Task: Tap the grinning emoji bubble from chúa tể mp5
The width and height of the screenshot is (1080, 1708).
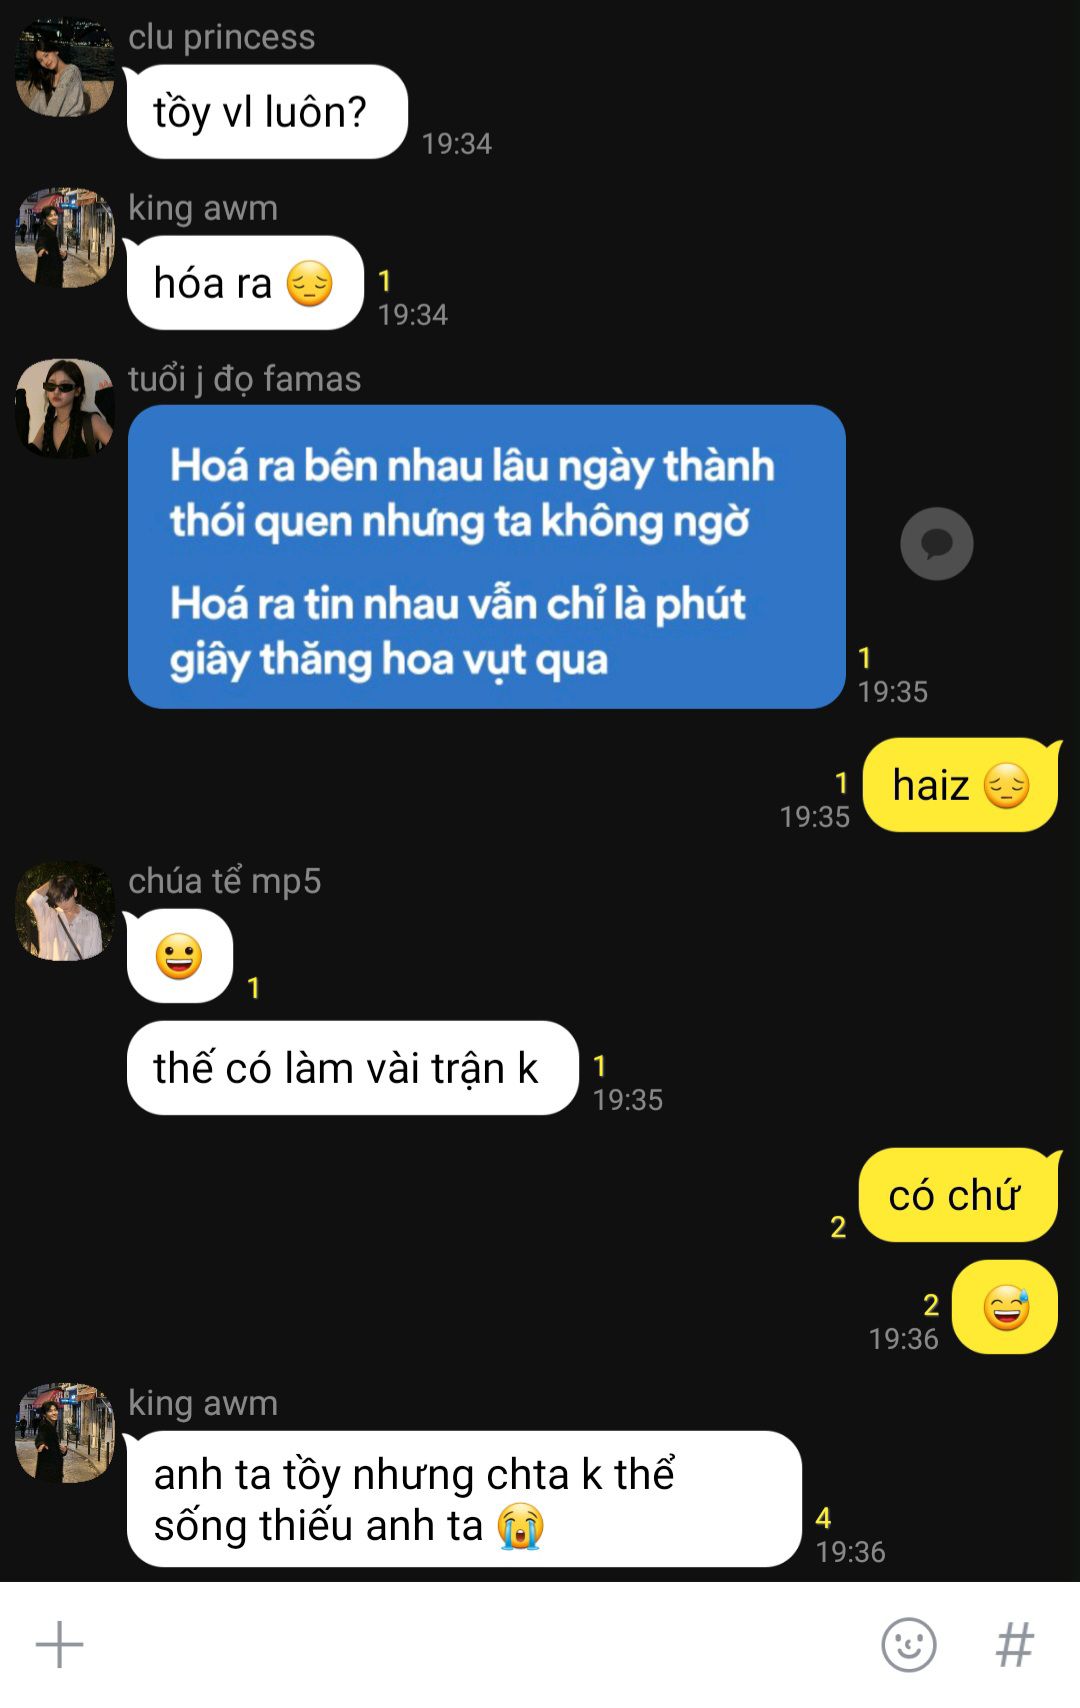Action: click(x=180, y=956)
